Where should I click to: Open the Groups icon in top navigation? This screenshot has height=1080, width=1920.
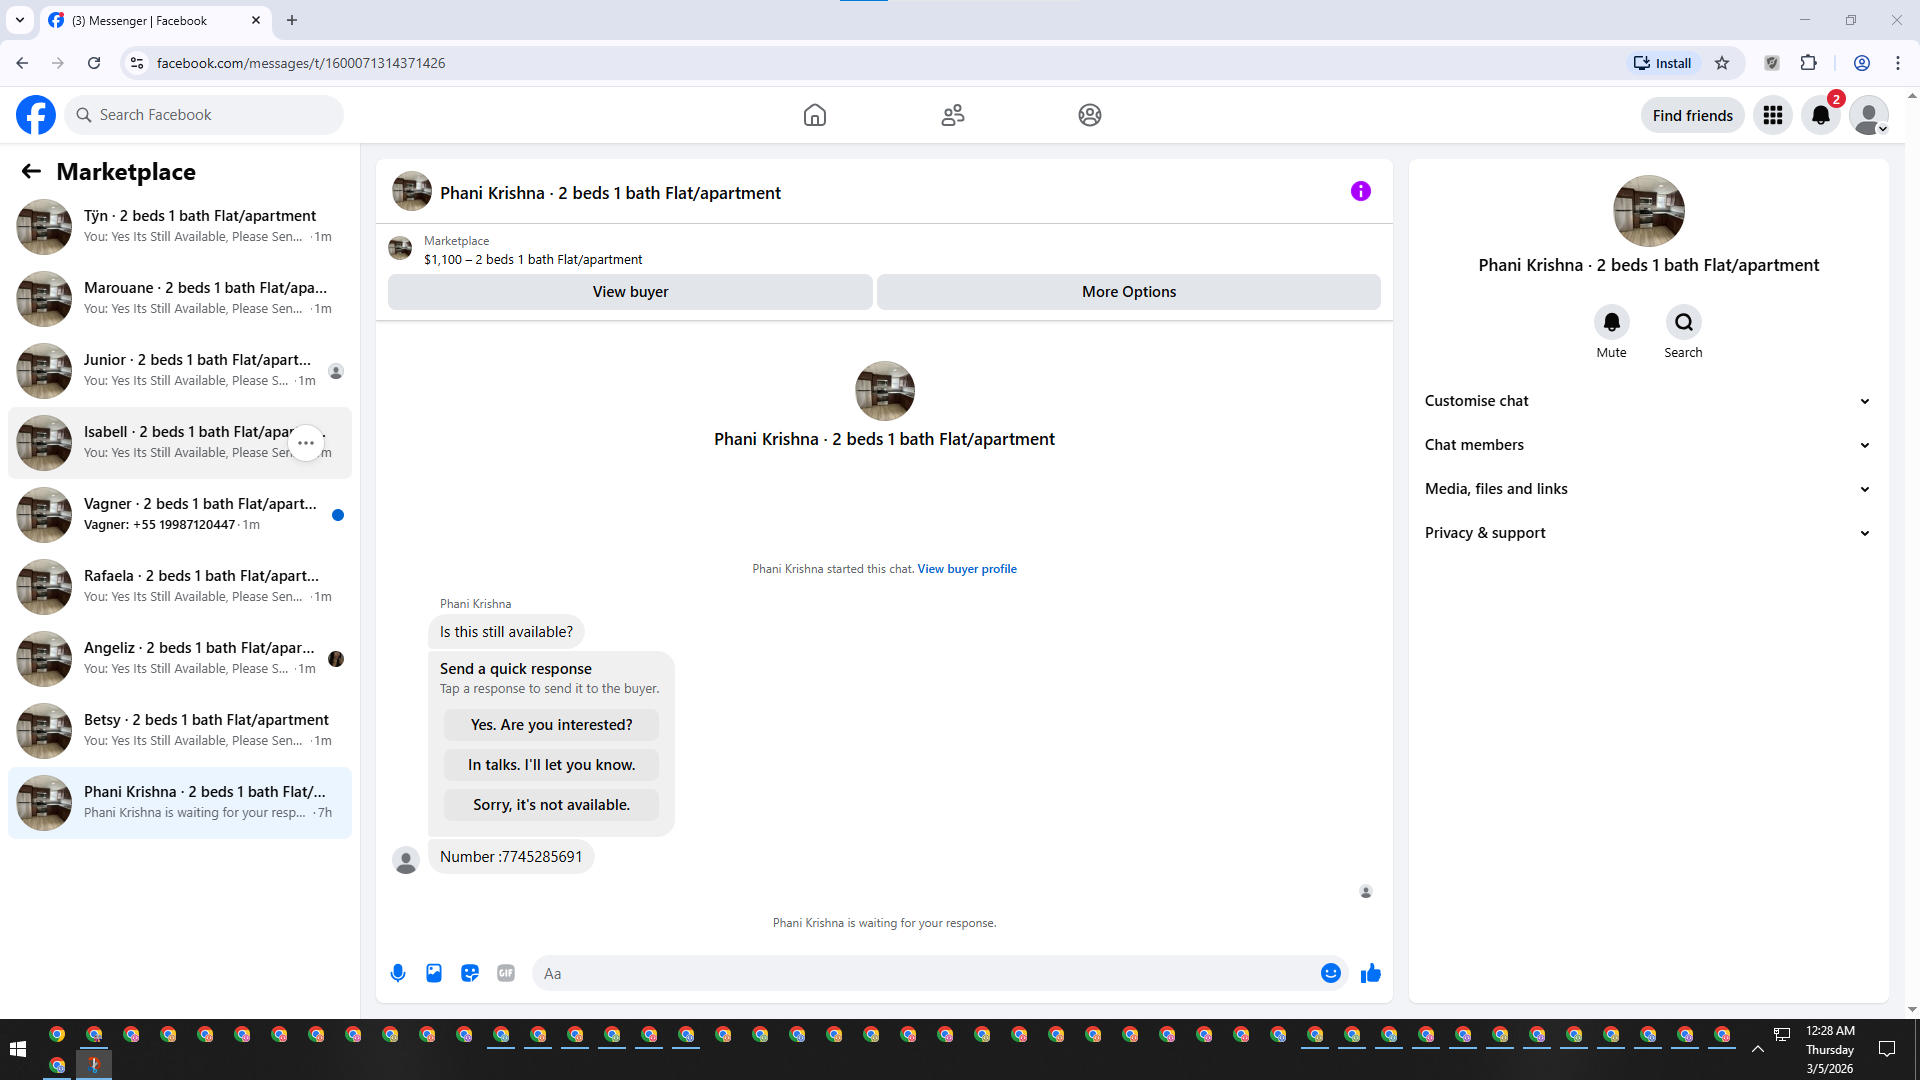1090,115
